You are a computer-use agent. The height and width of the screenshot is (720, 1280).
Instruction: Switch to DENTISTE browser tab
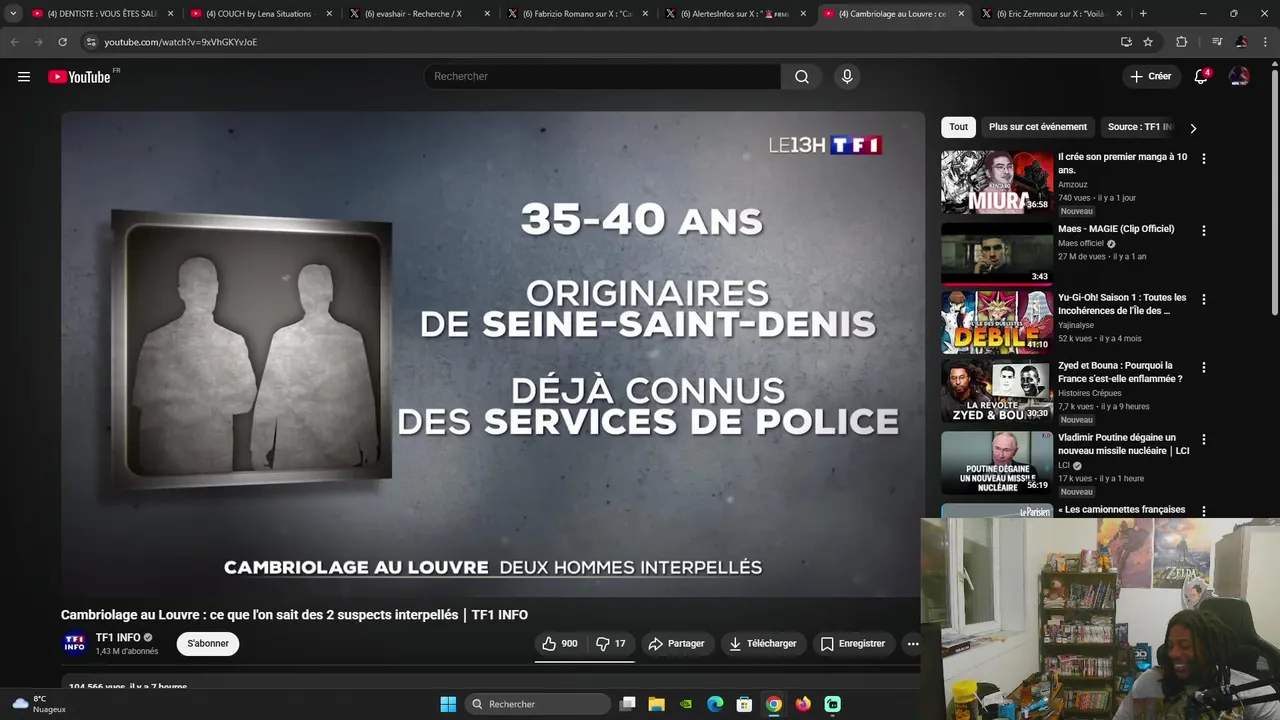[100, 14]
